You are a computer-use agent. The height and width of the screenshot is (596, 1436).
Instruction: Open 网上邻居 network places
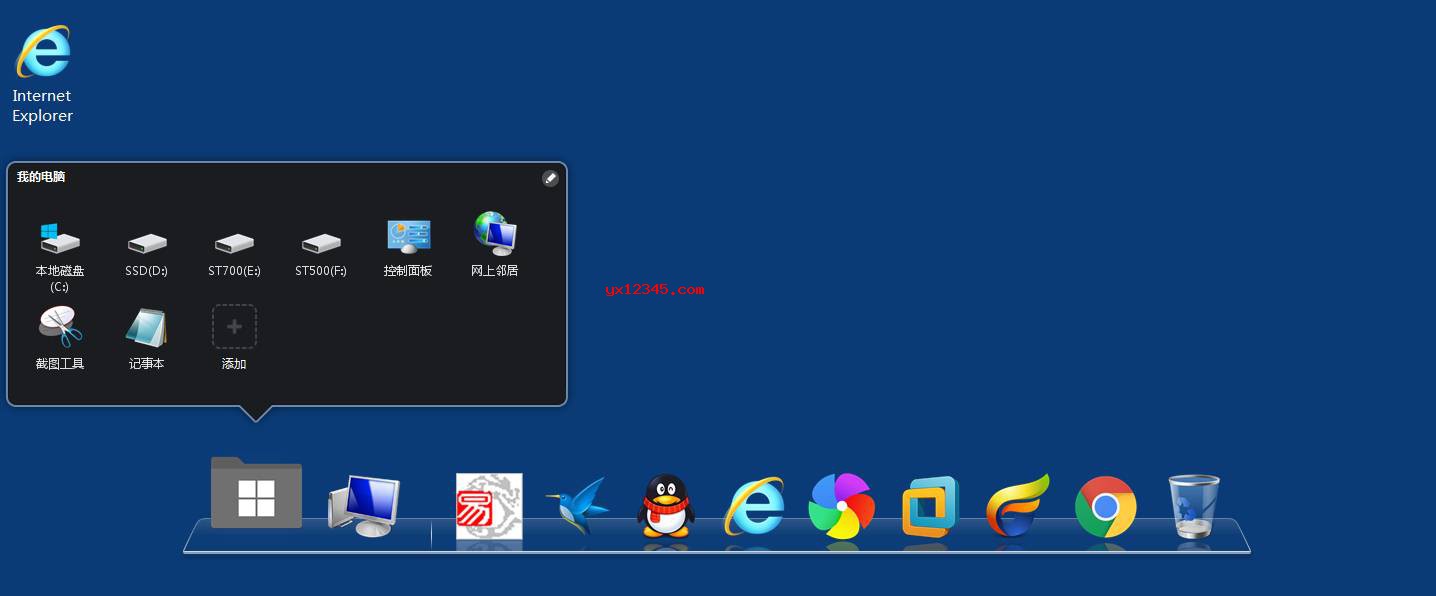(x=495, y=245)
